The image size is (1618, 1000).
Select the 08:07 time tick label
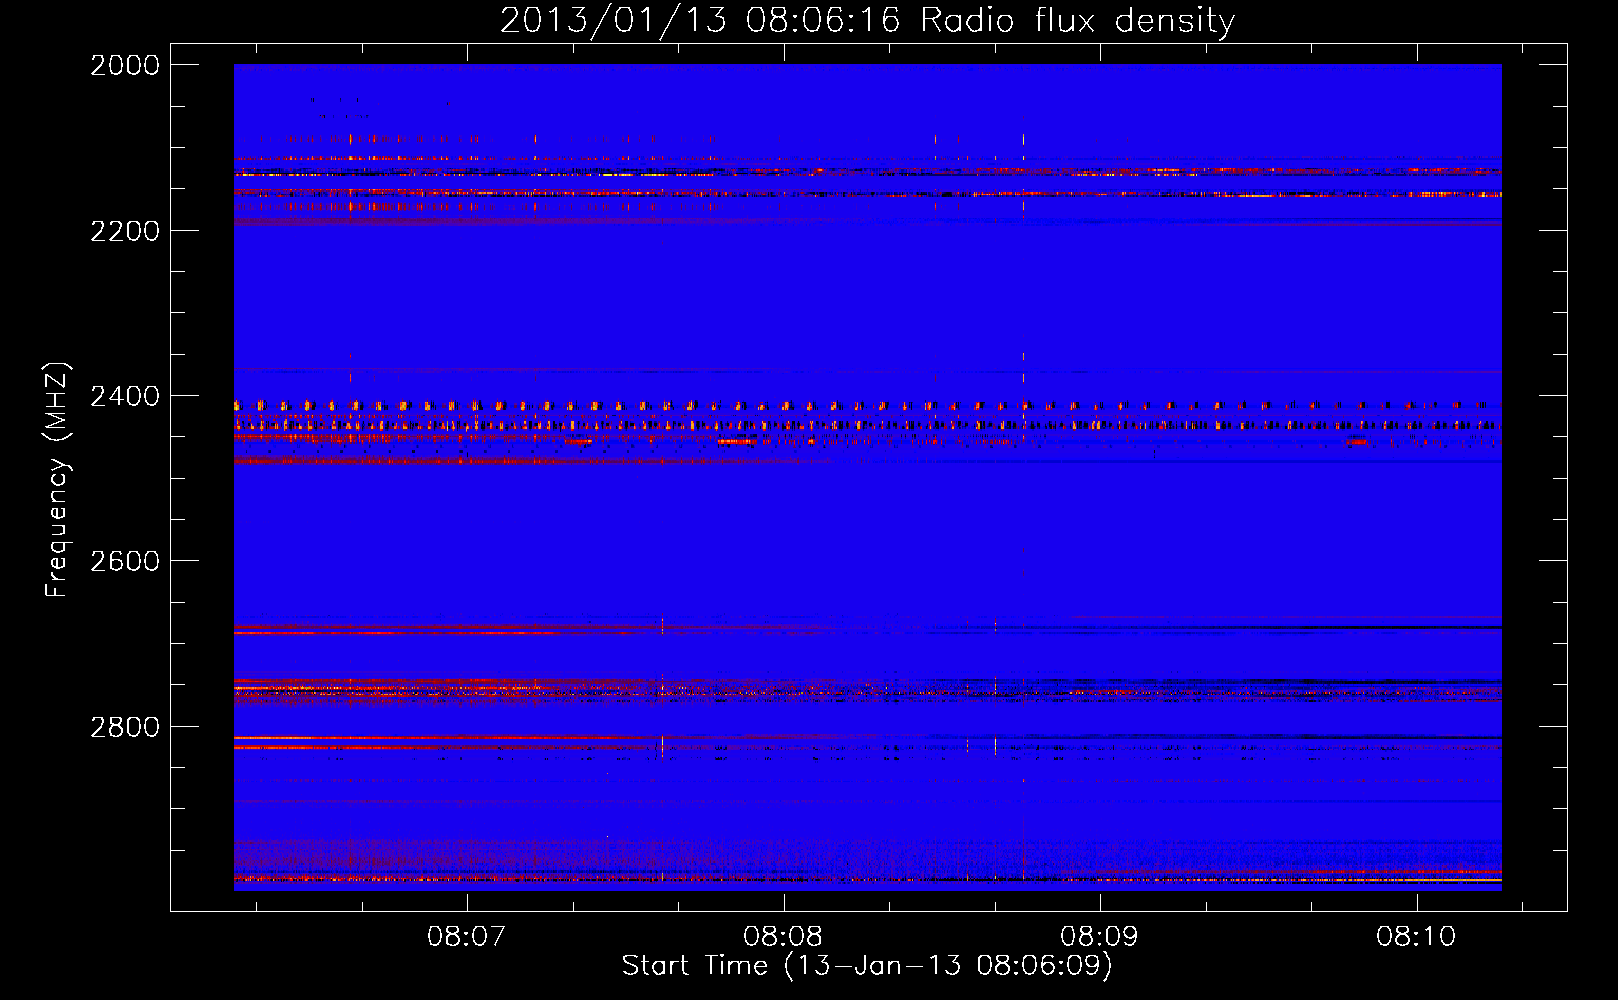click(467, 937)
